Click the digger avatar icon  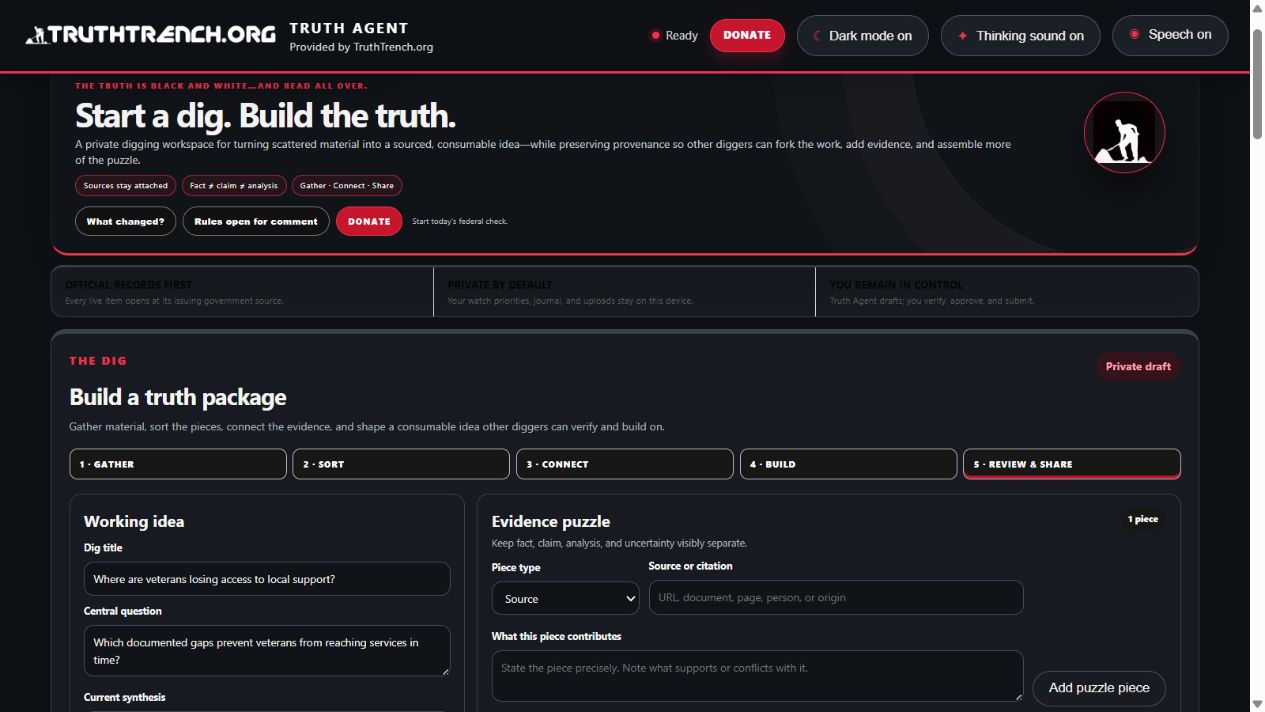(1124, 132)
